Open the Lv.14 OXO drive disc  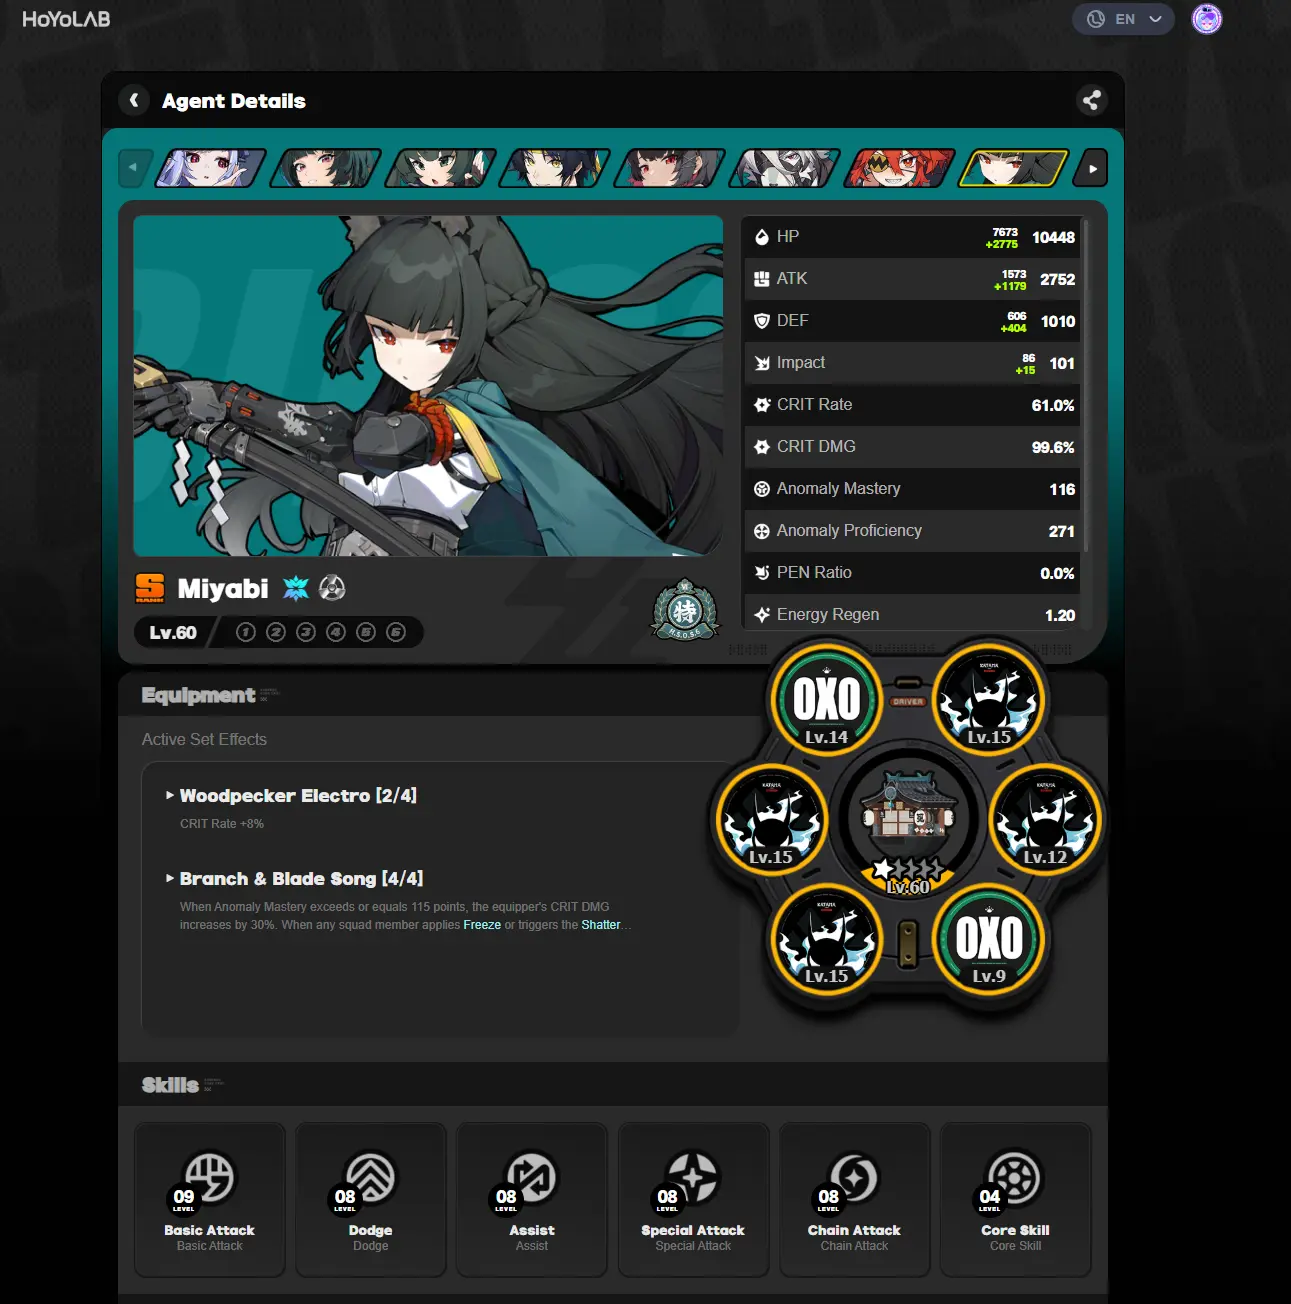click(x=826, y=700)
